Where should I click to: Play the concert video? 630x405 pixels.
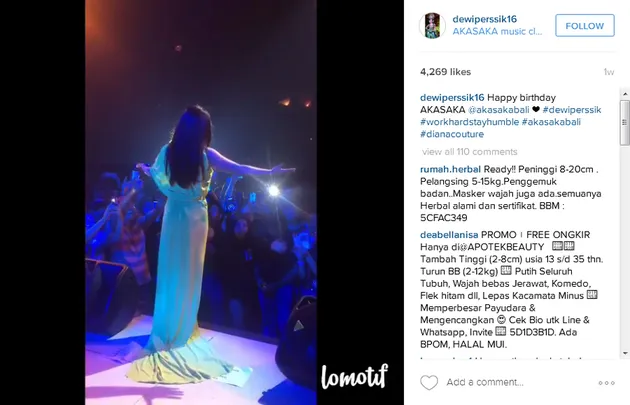click(201, 202)
